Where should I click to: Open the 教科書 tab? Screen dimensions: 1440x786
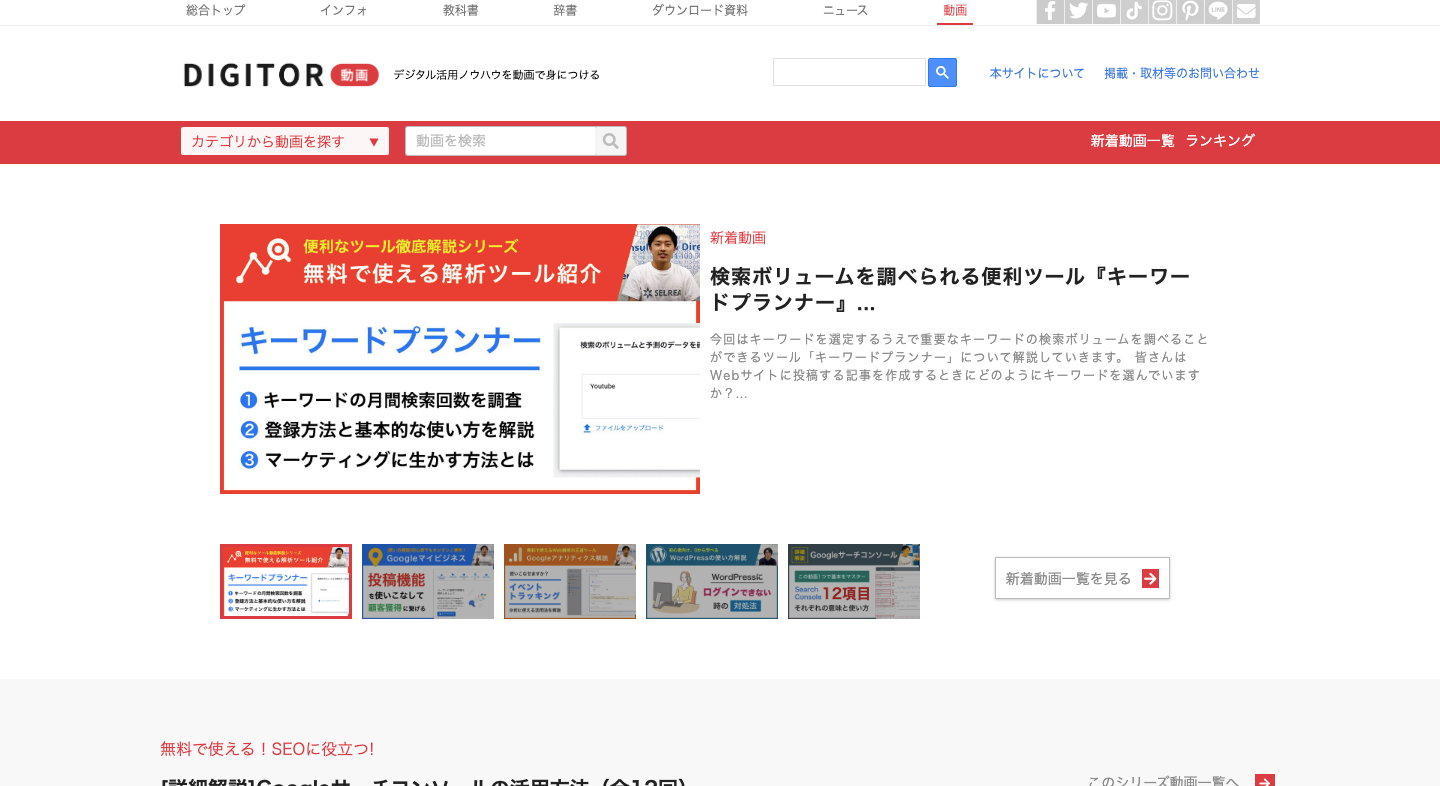pyautogui.click(x=460, y=10)
